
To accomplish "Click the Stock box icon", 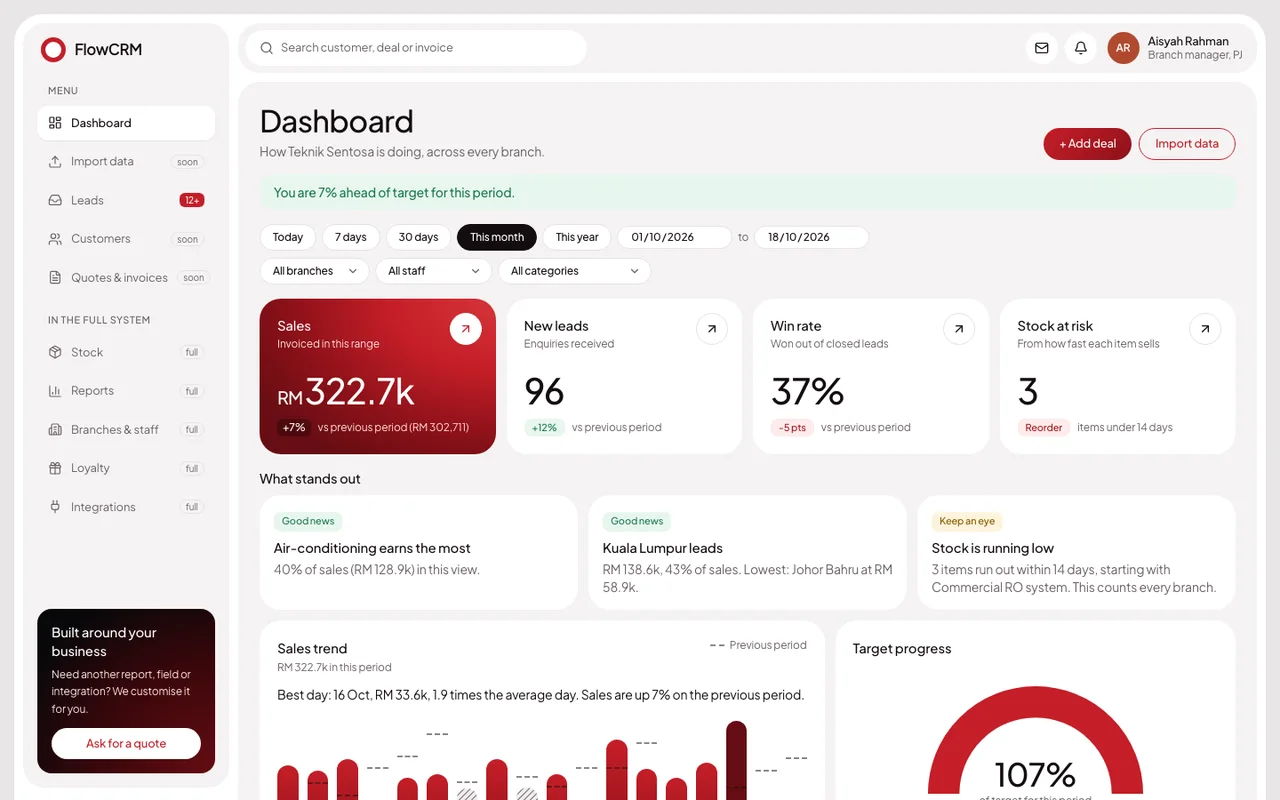I will (x=55, y=352).
